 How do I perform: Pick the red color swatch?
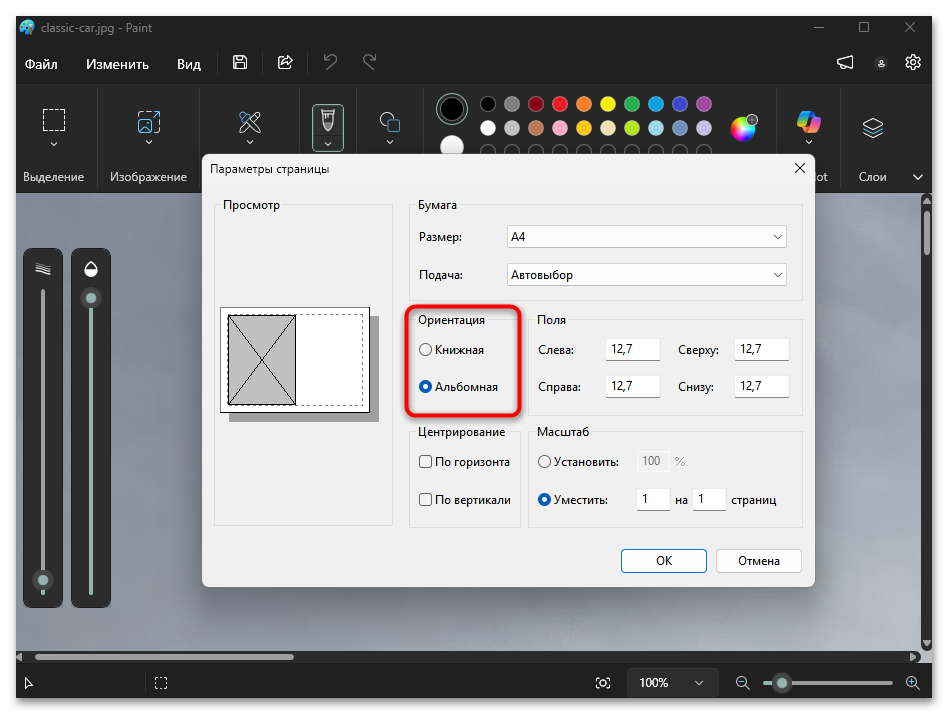pyautogui.click(x=560, y=104)
